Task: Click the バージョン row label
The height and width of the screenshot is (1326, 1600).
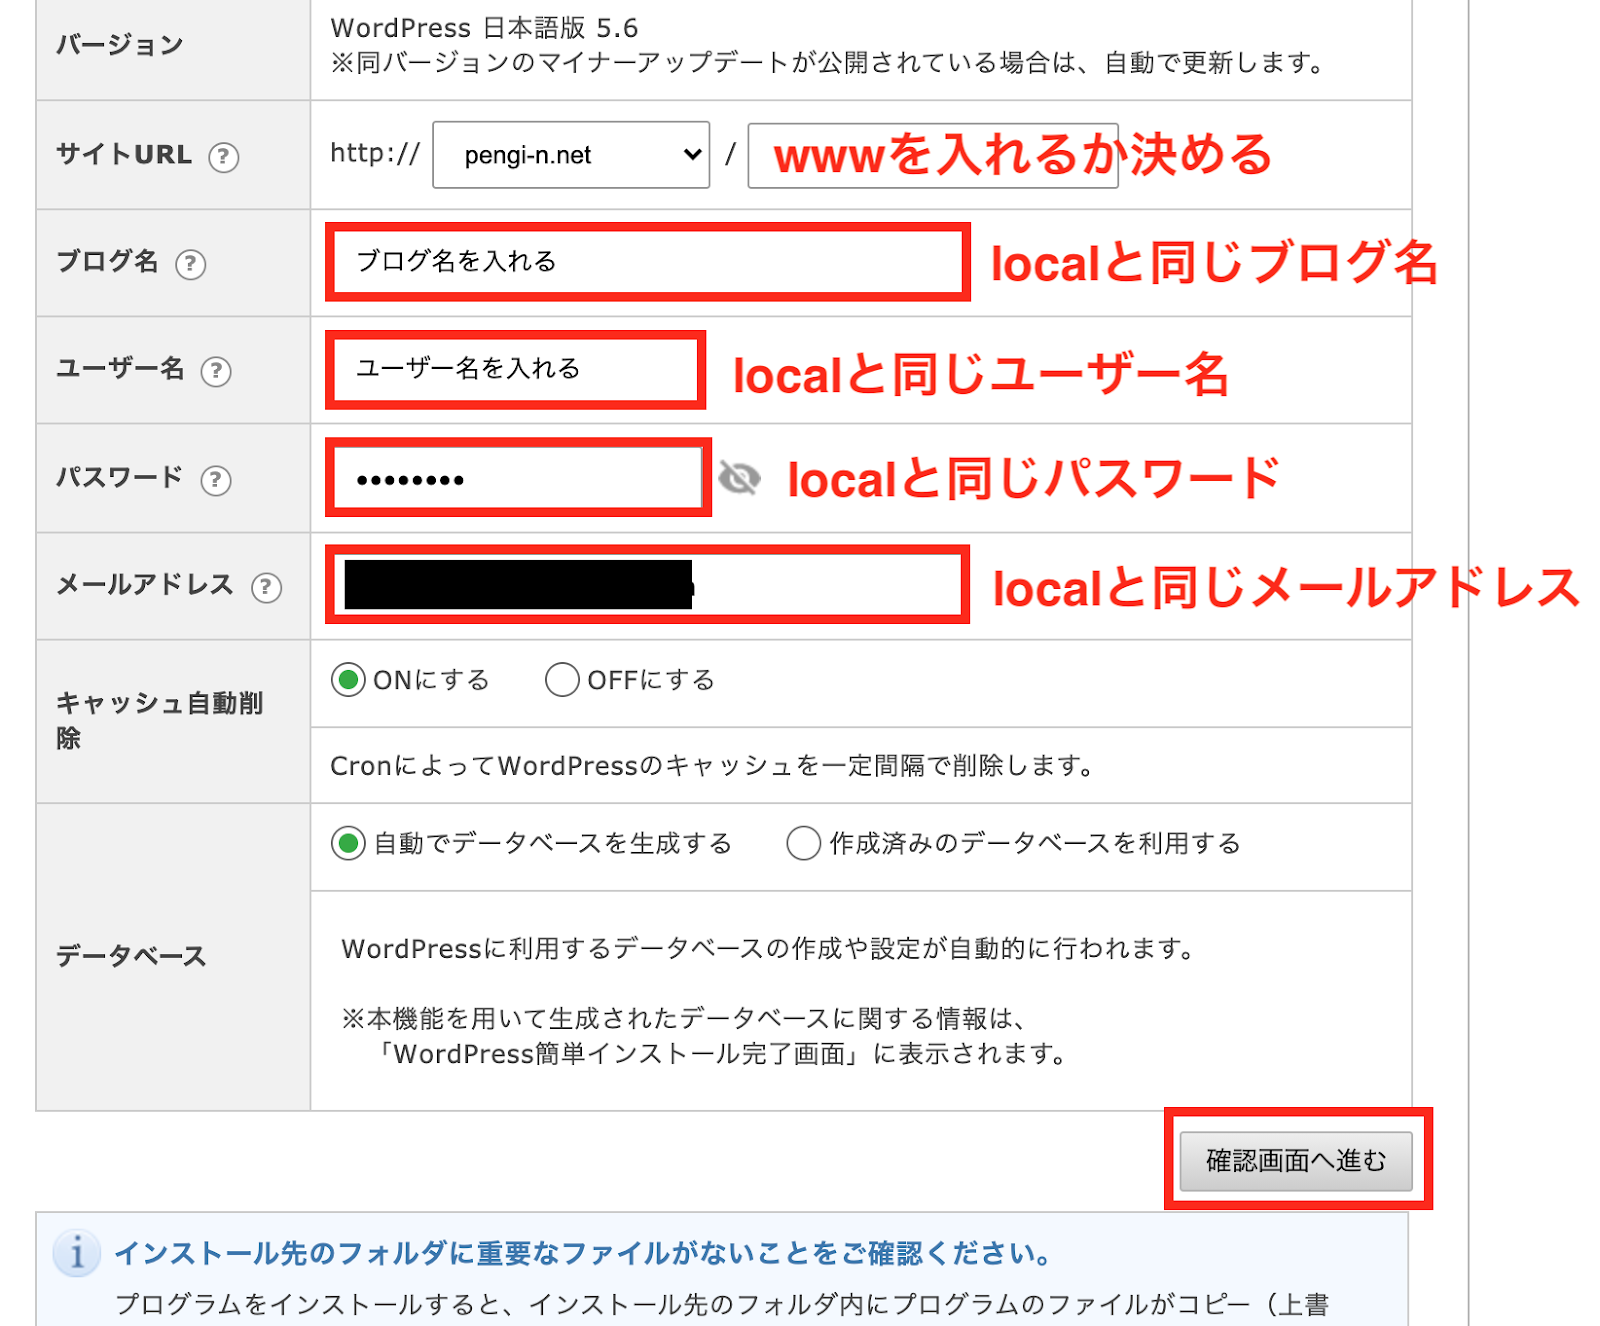Action: tap(120, 45)
